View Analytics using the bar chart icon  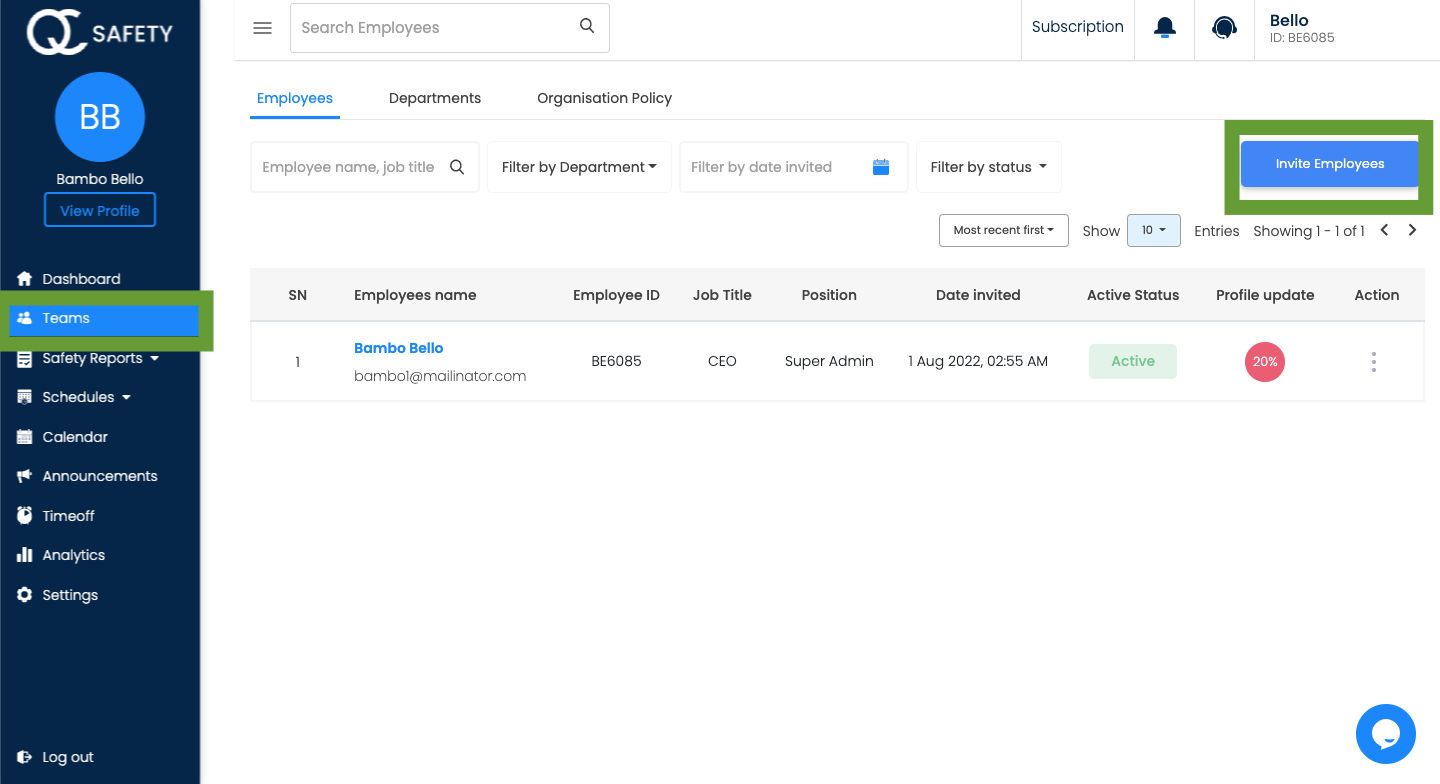pos(73,555)
